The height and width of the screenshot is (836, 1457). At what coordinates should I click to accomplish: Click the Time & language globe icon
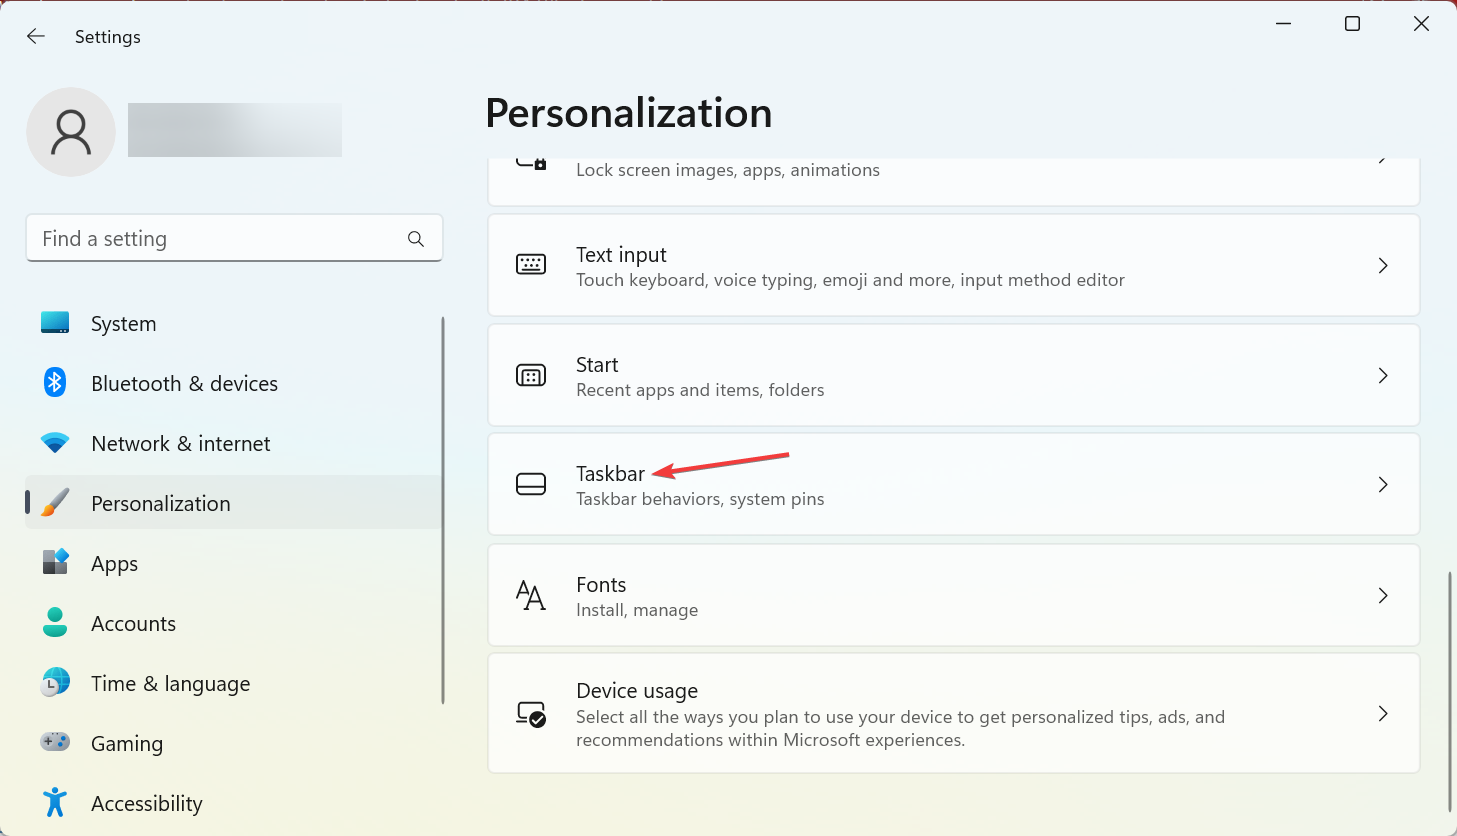pyautogui.click(x=55, y=683)
